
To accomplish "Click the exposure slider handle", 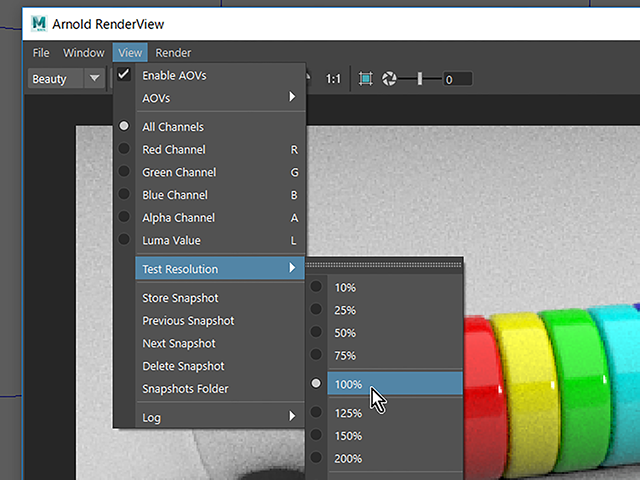I will (x=420, y=78).
